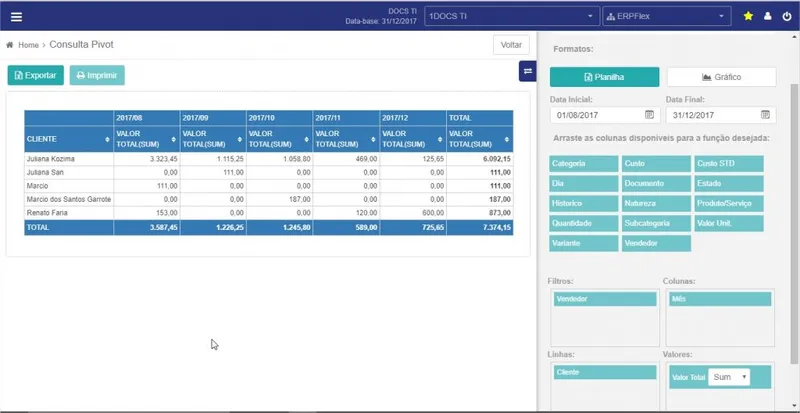The height and width of the screenshot is (413, 800).
Task: Sort by TOTAL column sort arrows
Action: coord(507,139)
